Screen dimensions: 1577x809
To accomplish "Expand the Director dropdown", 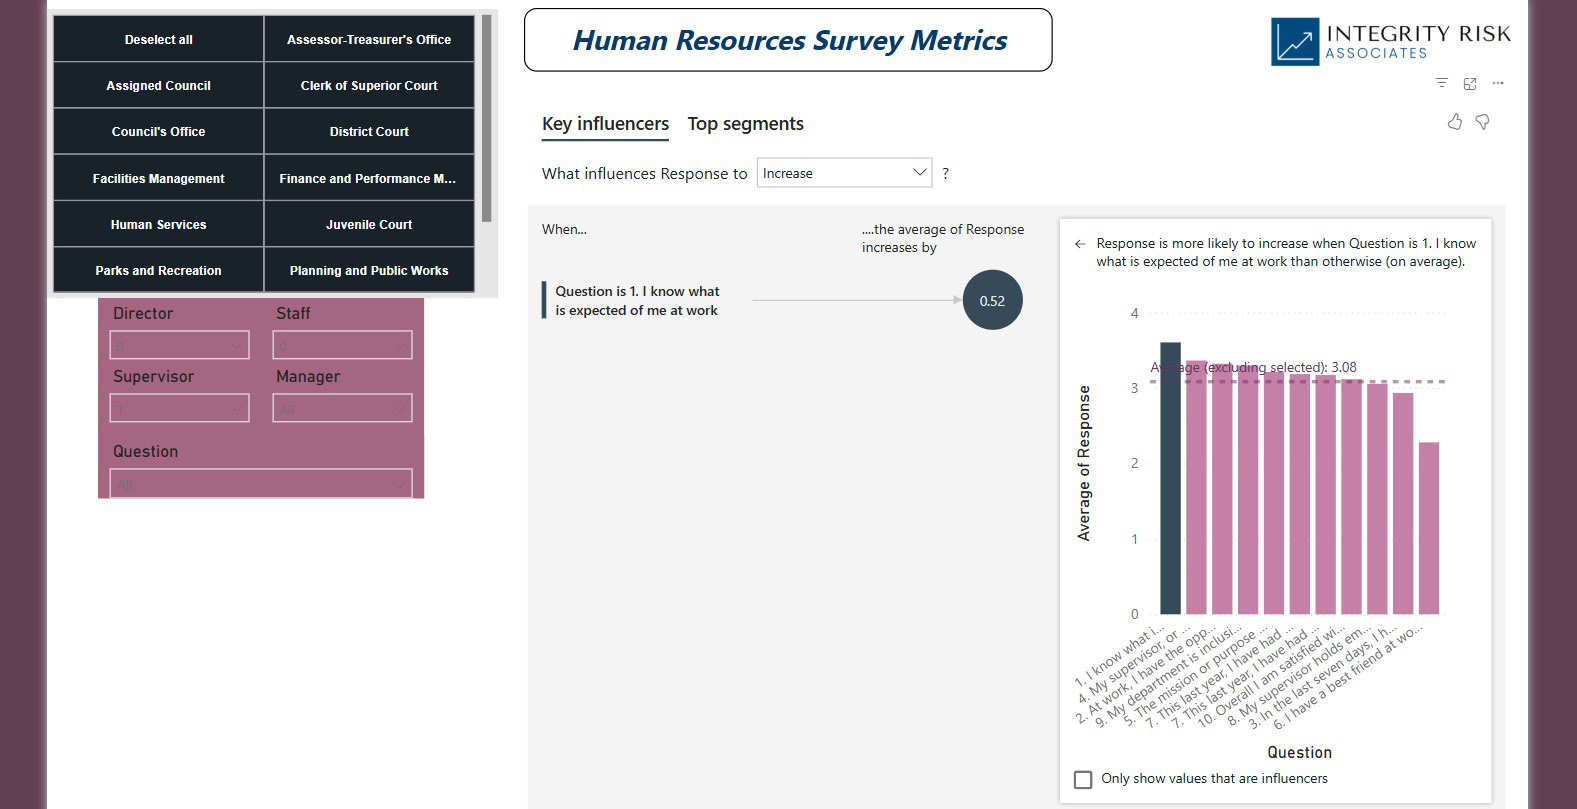I will pyautogui.click(x=179, y=346).
